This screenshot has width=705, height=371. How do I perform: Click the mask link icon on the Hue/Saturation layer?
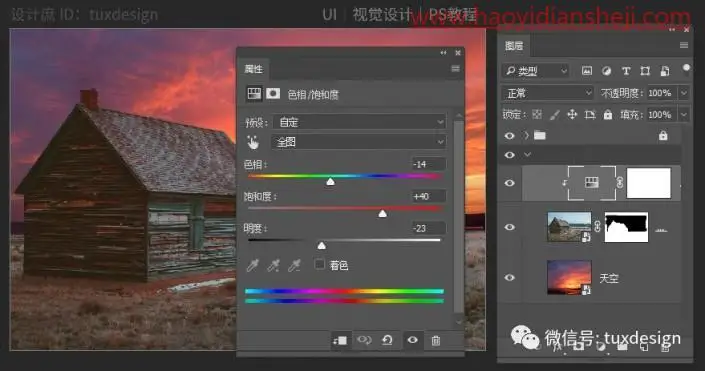[620, 182]
